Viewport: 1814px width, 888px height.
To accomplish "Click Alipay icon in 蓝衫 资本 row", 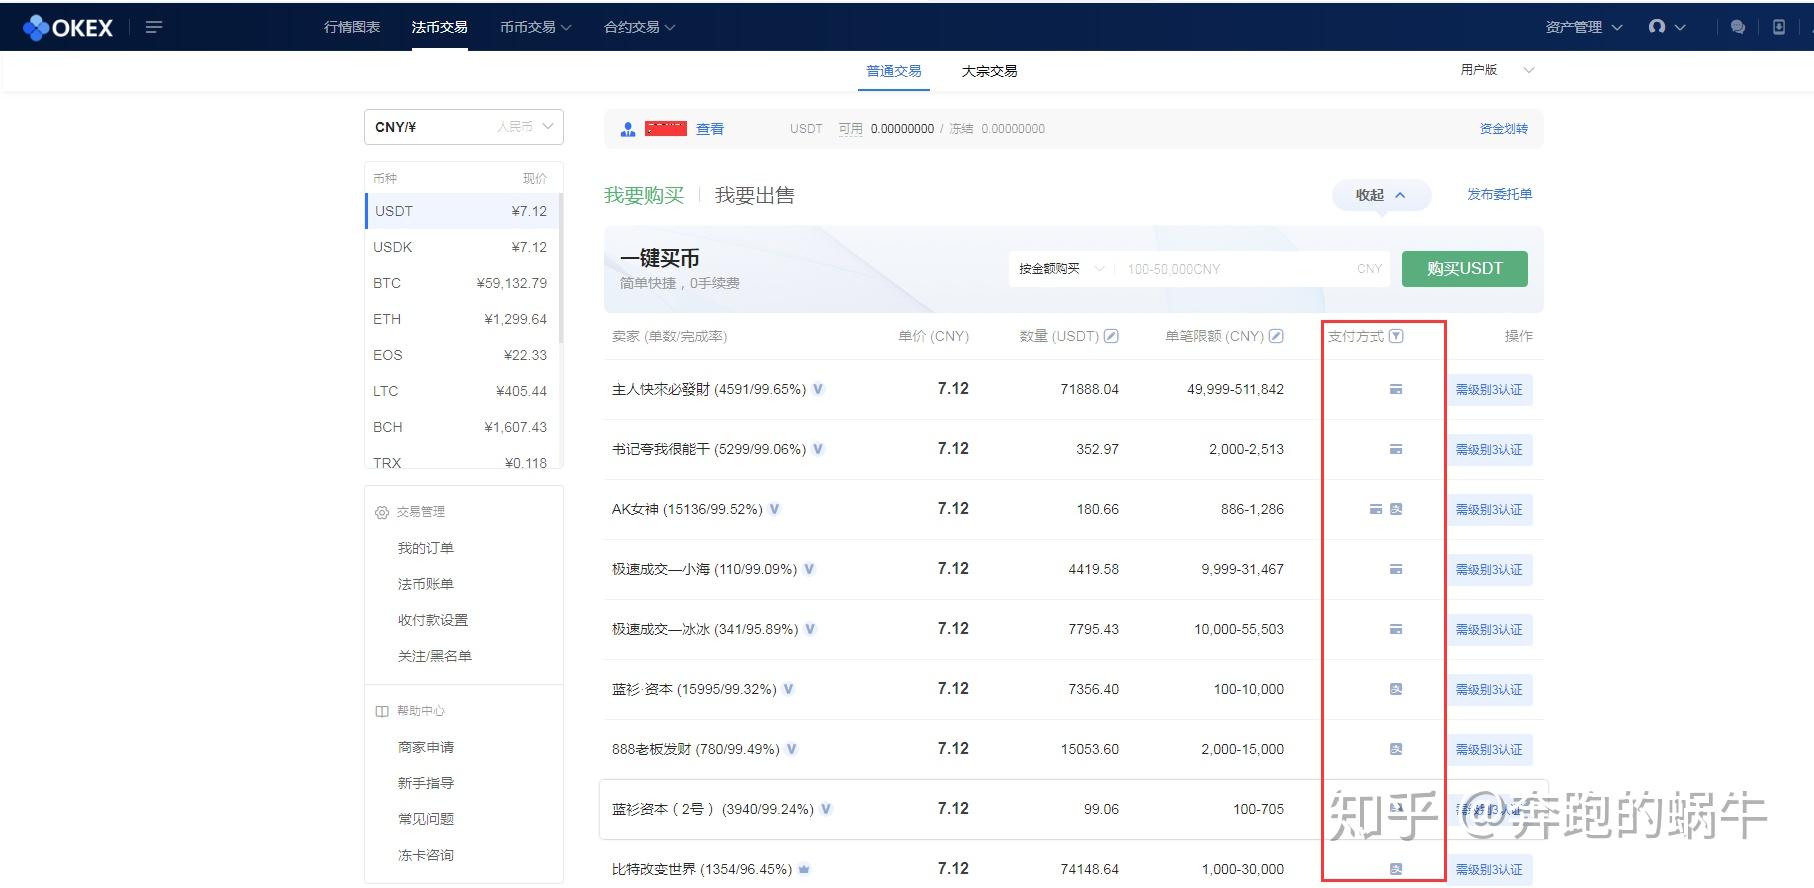I will tap(1396, 689).
